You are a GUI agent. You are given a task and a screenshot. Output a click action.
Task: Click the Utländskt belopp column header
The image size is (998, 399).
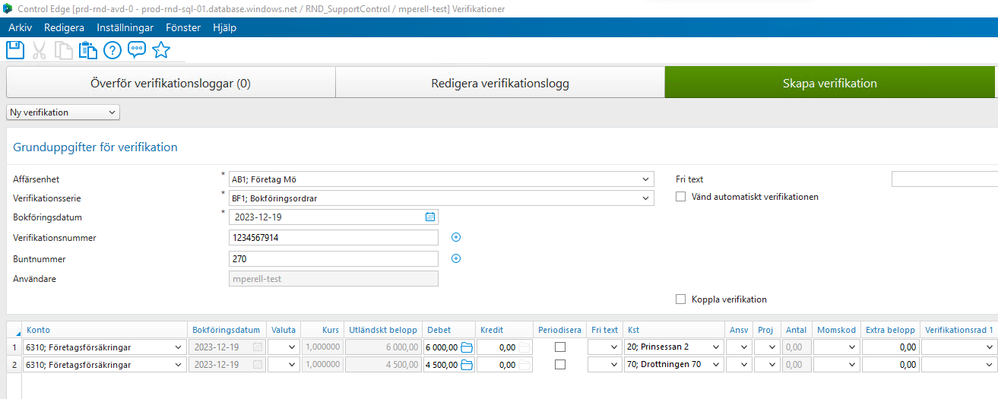click(383, 330)
